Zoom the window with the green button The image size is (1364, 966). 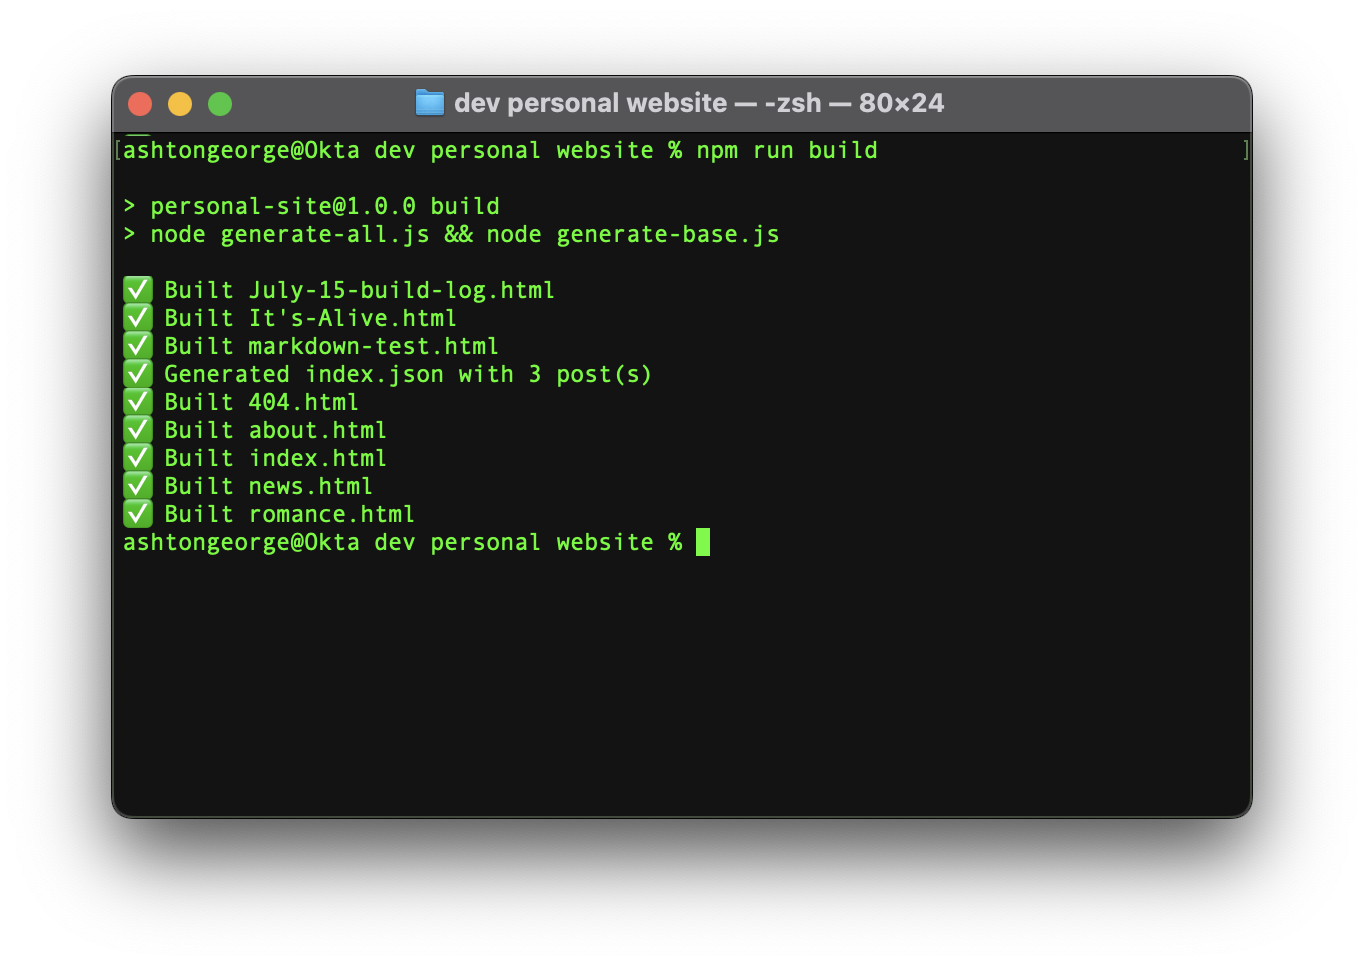tap(220, 104)
